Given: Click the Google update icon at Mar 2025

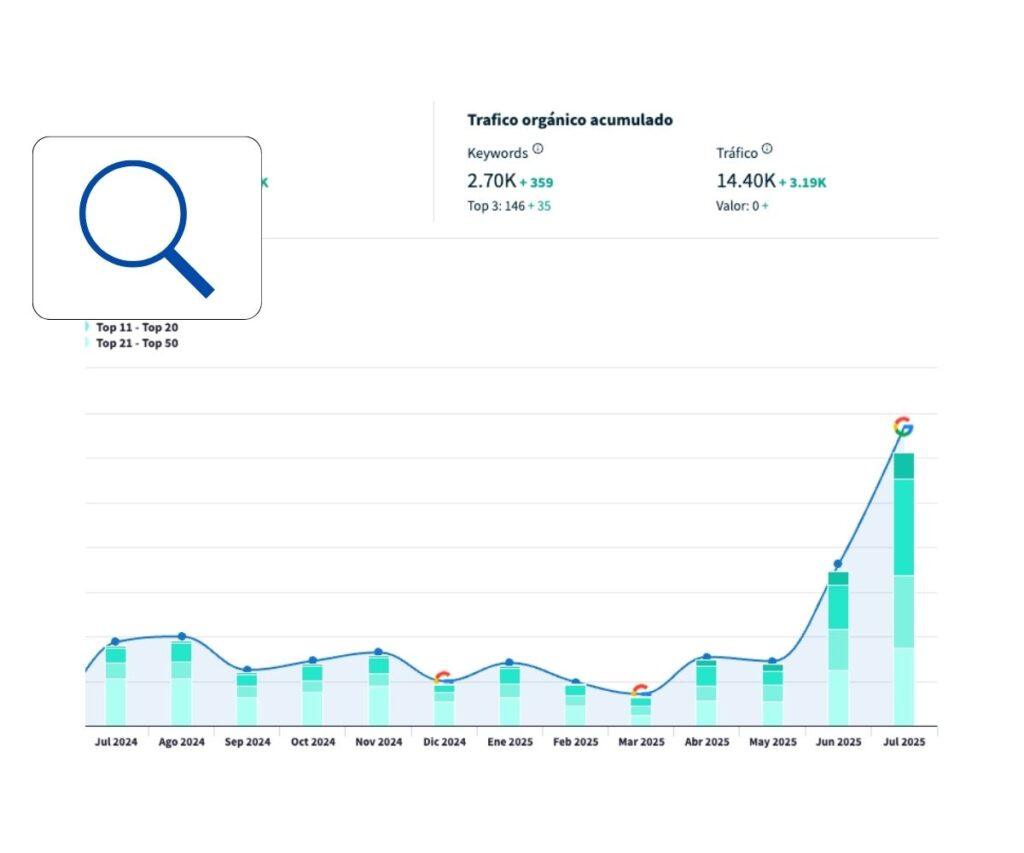Looking at the screenshot, I should tap(640, 690).
